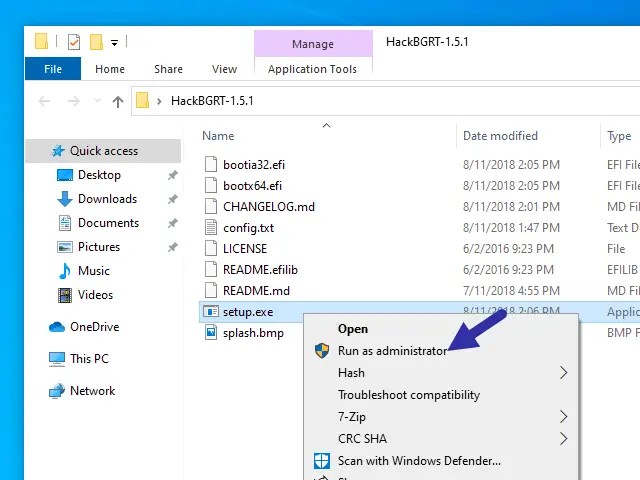640x480 pixels.
Task: Select the bootia32.efi file
Action: (x=254, y=164)
